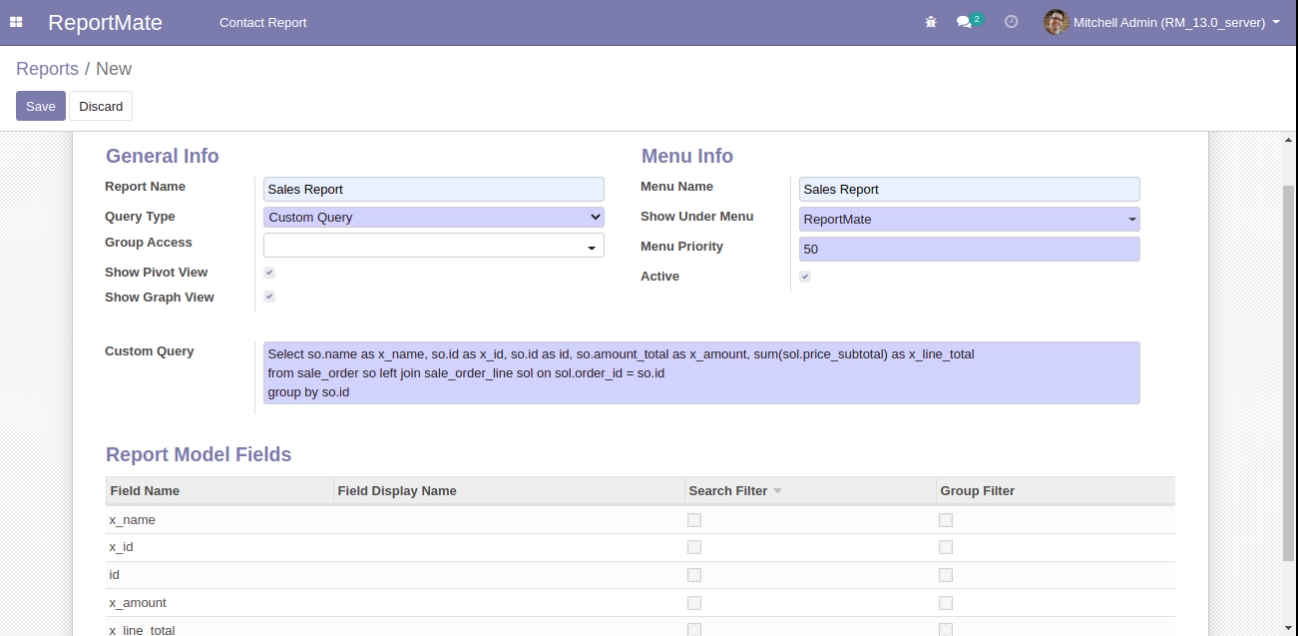Toggle the Show Graph View checkbox
The width and height of the screenshot is (1298, 636).
coord(269,297)
